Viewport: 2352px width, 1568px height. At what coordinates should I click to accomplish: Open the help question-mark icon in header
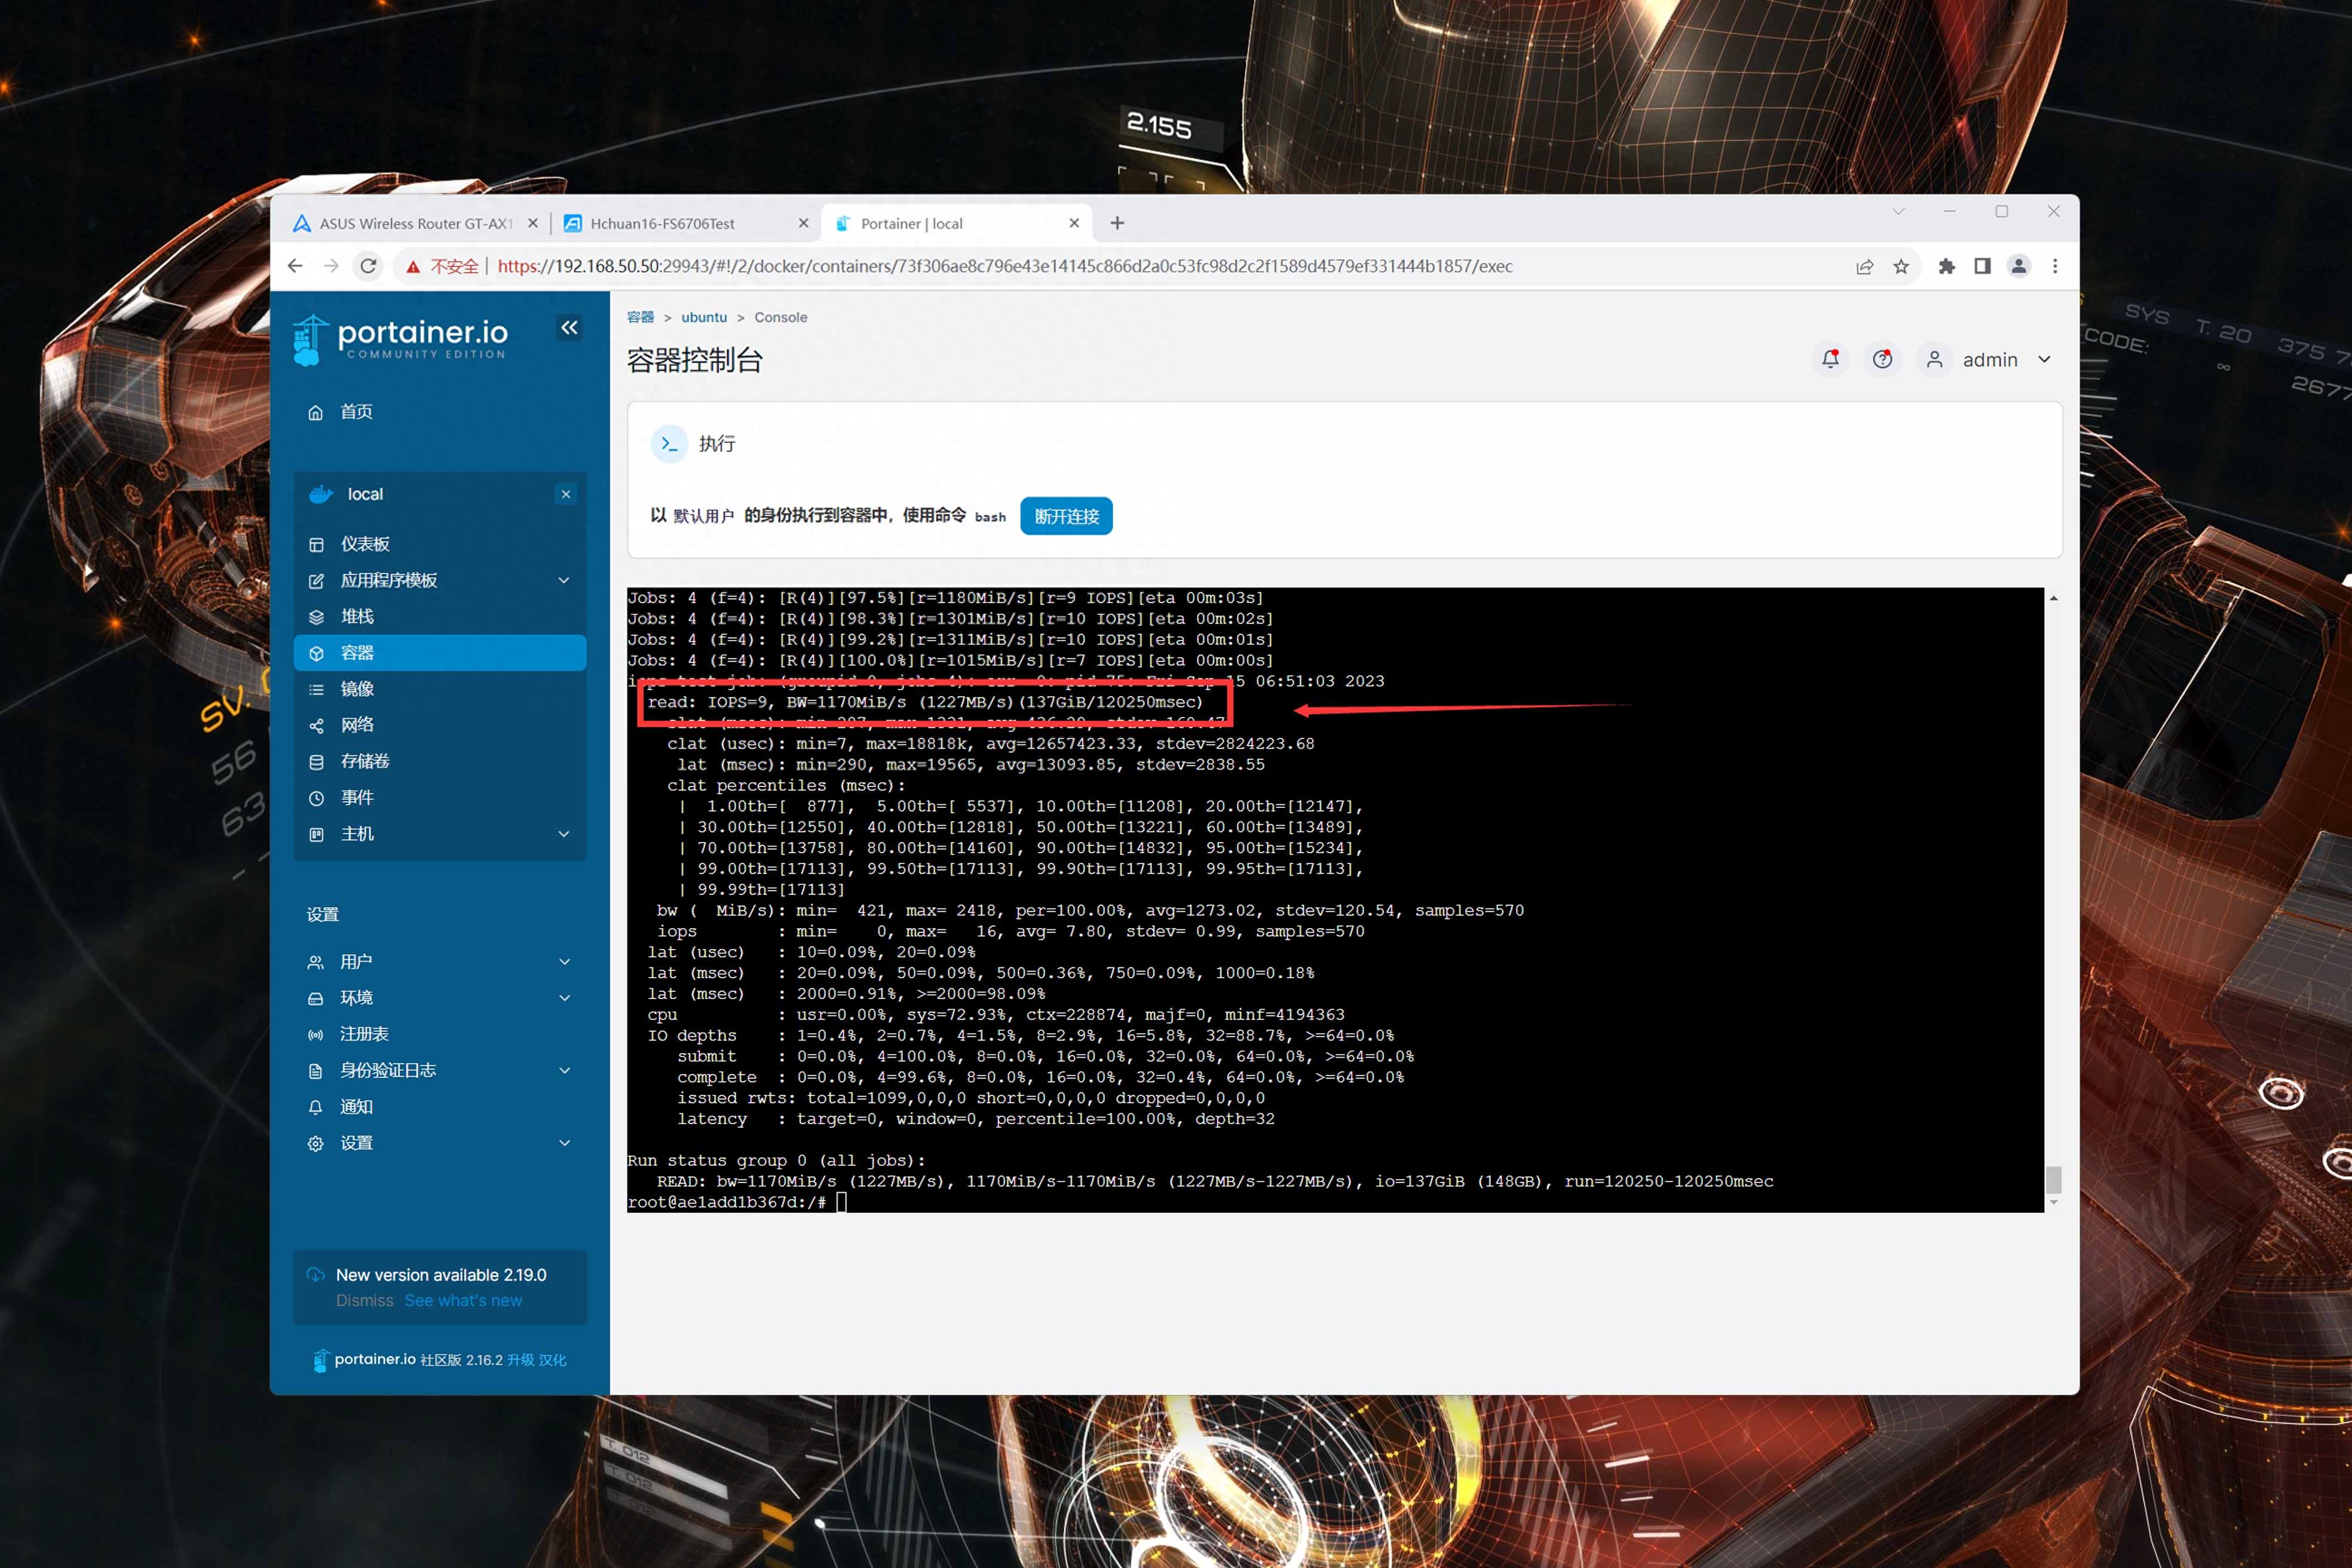coord(1882,359)
